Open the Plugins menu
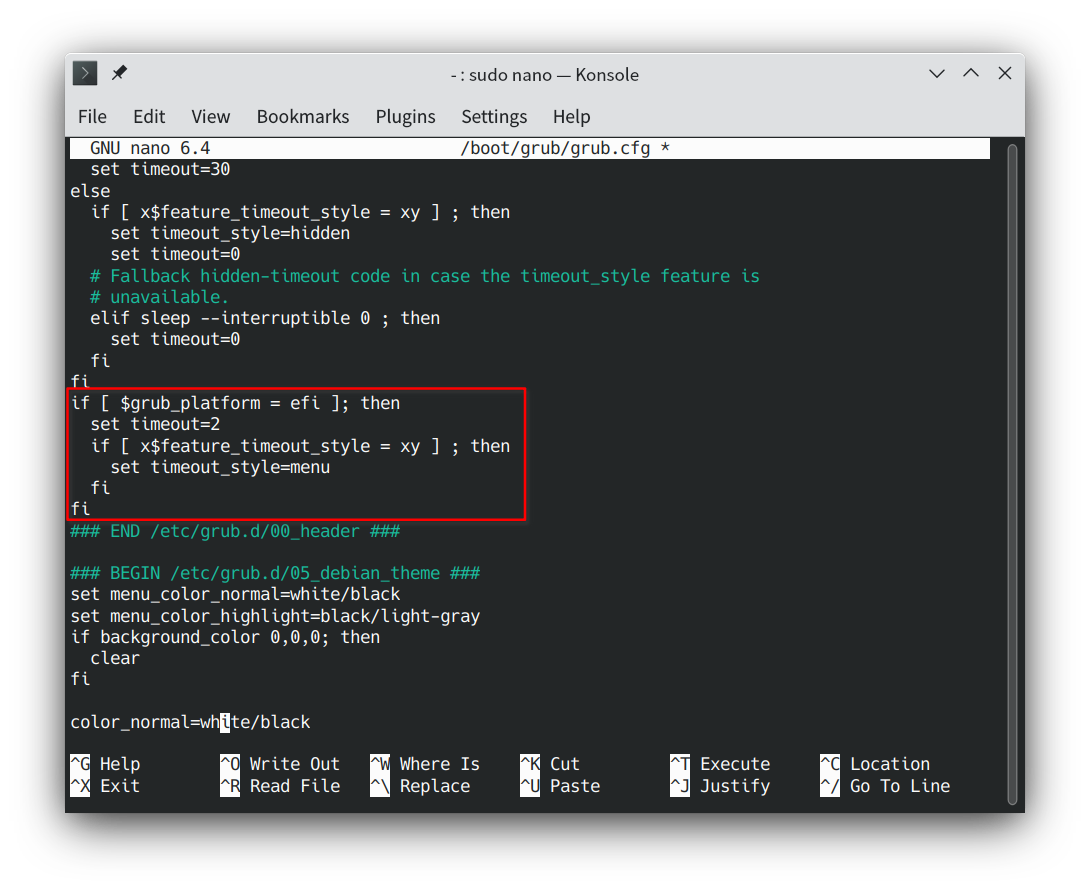 405,117
